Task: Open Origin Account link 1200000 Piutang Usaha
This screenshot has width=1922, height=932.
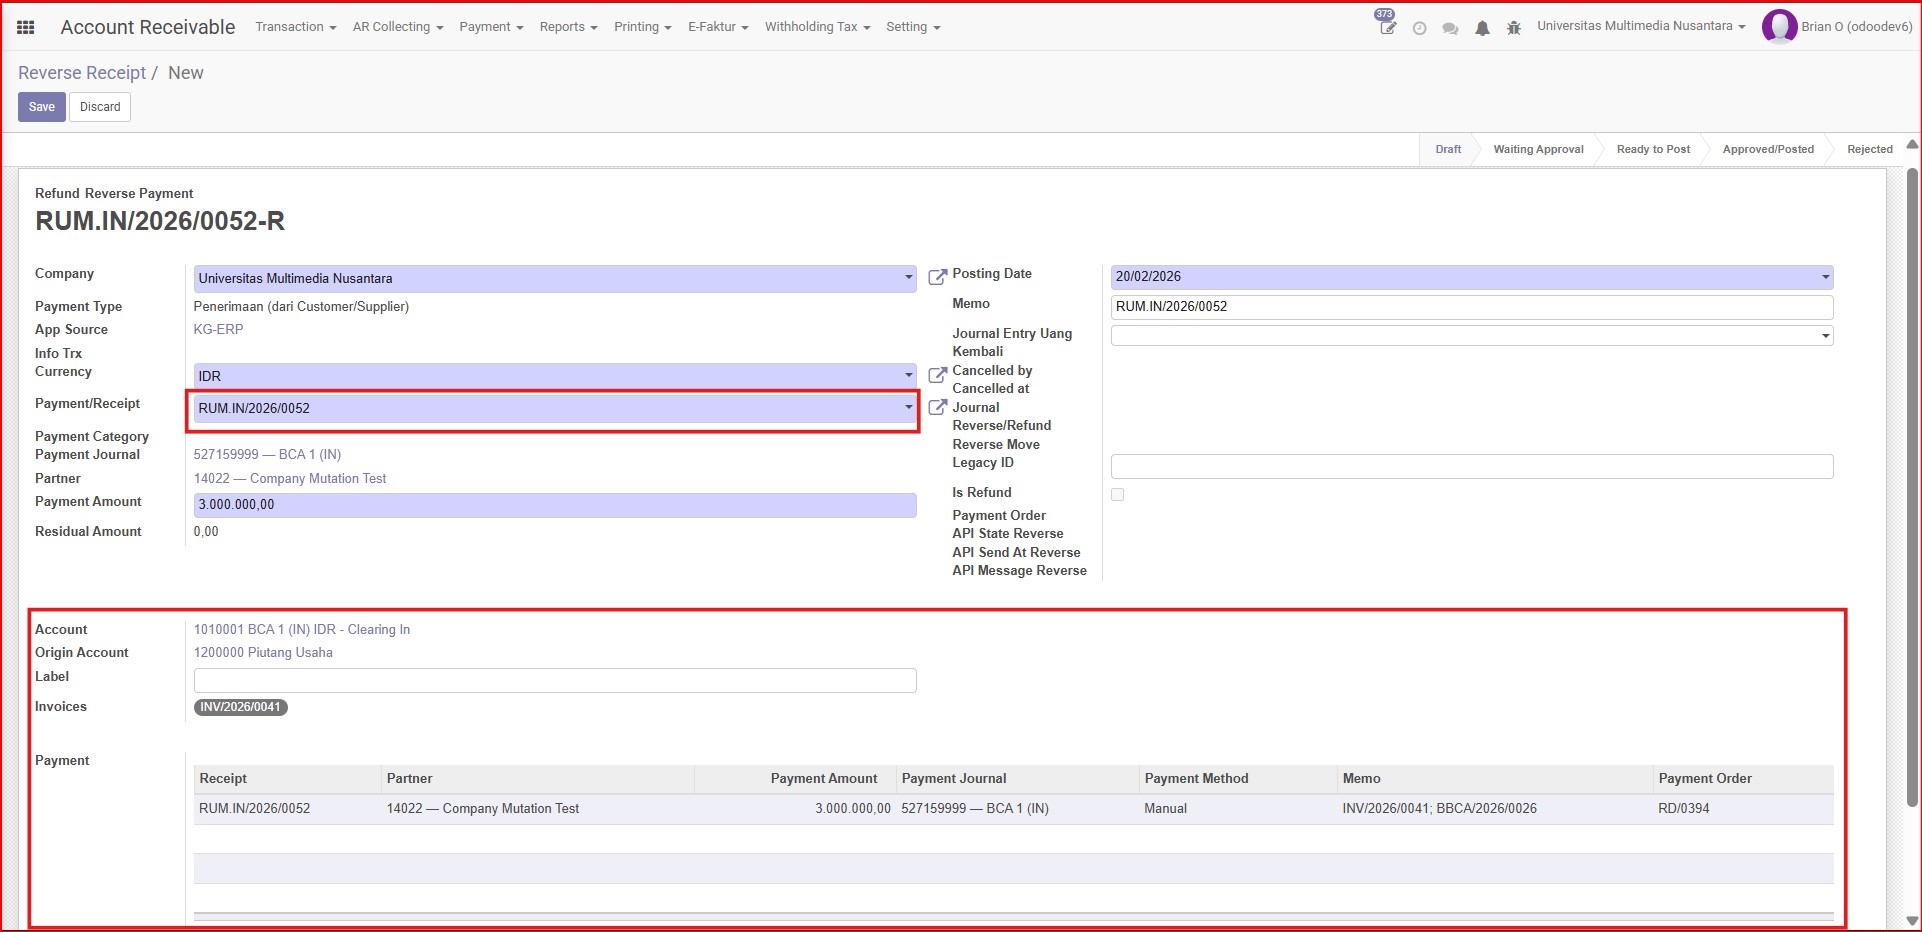Action: (x=263, y=652)
